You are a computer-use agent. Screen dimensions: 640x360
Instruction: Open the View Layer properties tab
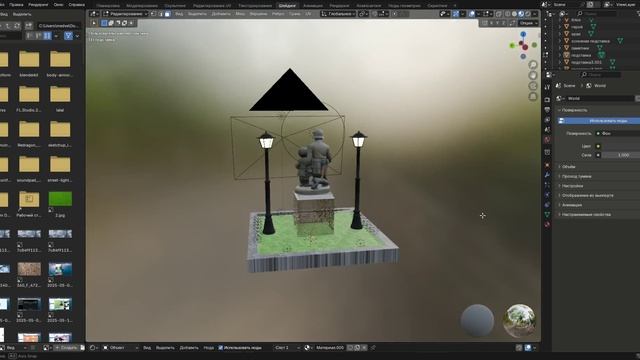tap(547, 120)
